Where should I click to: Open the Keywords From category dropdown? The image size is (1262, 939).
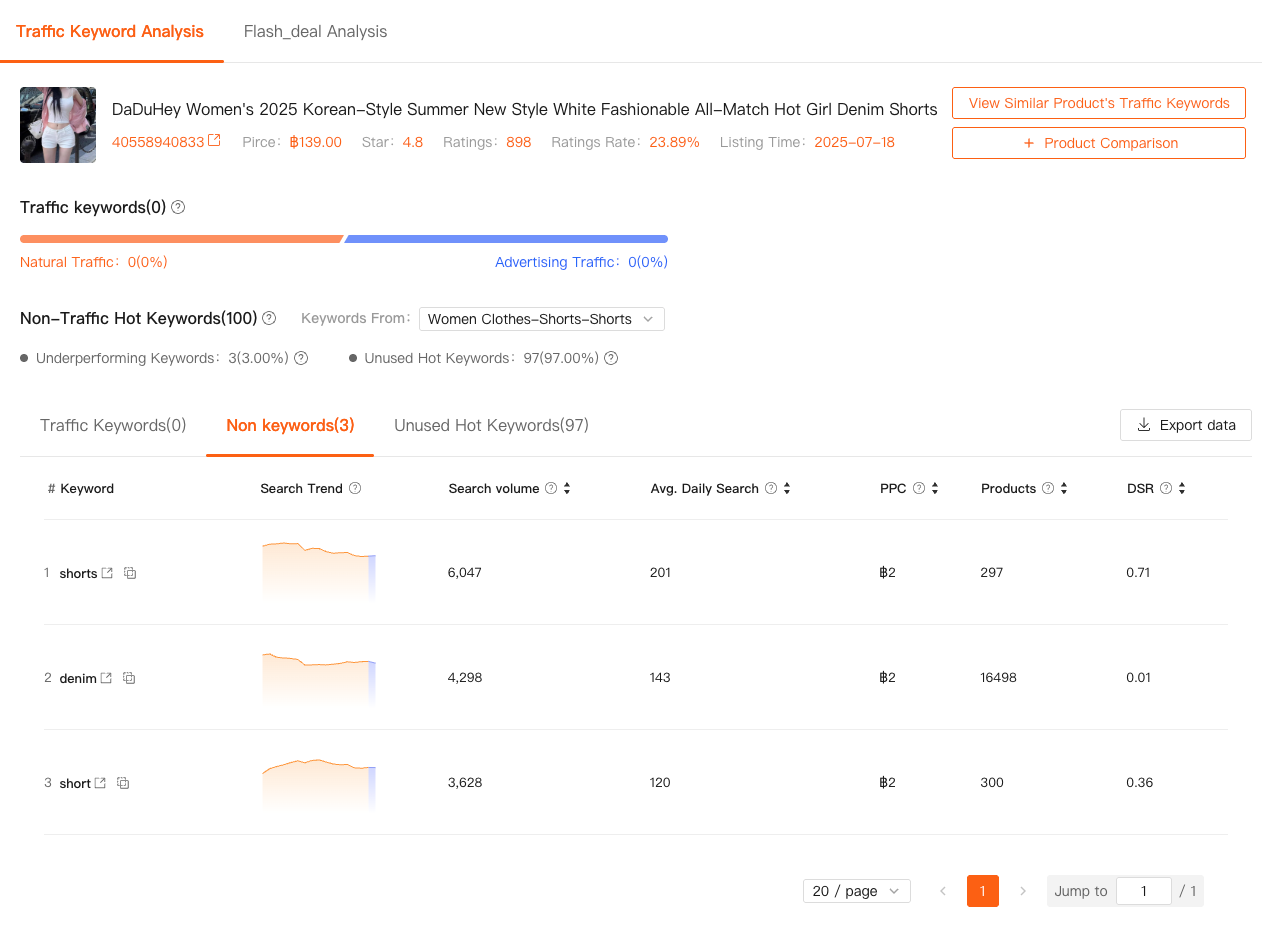(x=541, y=319)
